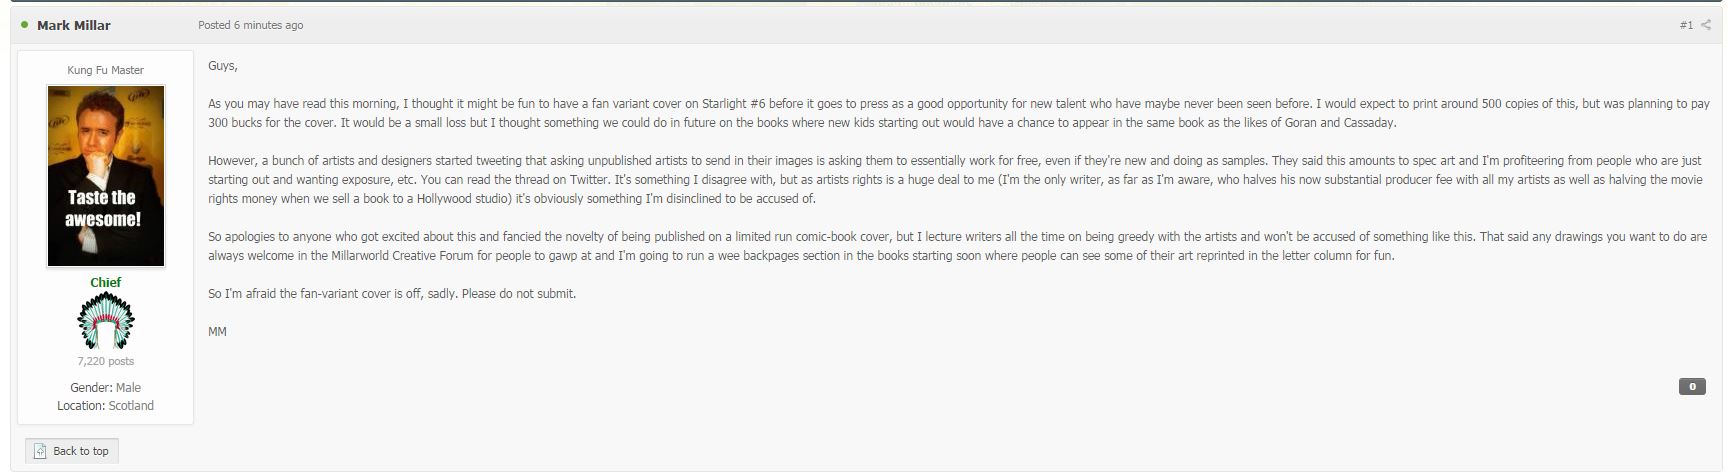Click the green Chief group label

(x=106, y=282)
